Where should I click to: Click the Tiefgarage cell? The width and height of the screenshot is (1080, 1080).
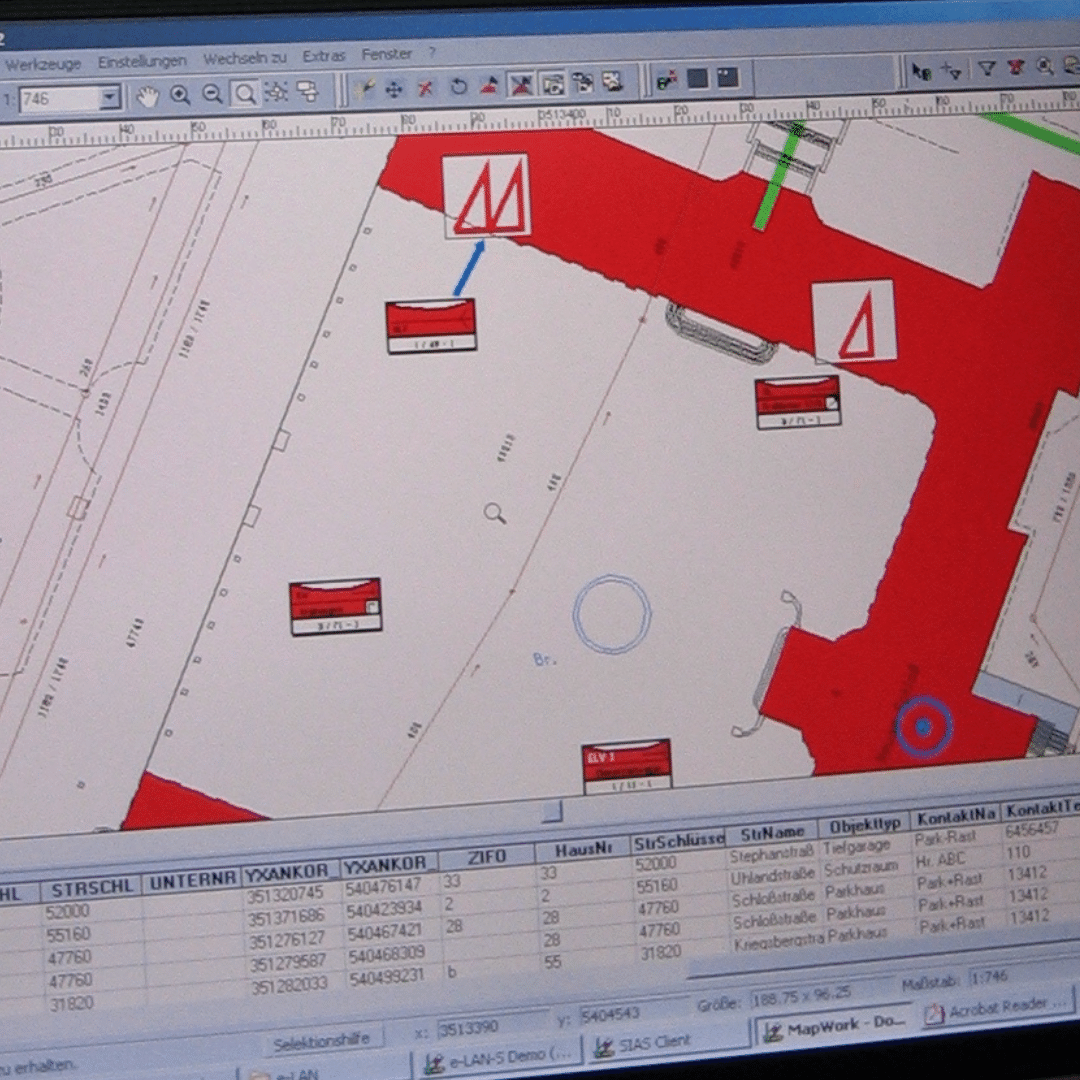click(856, 848)
